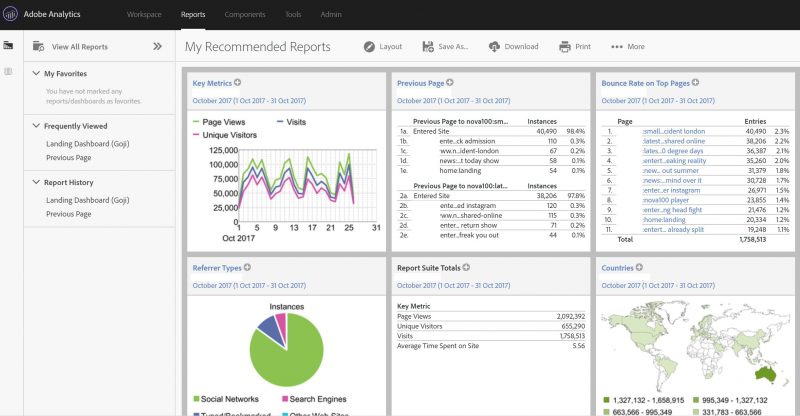Open Previous Page under Frequently Viewed

point(69,158)
